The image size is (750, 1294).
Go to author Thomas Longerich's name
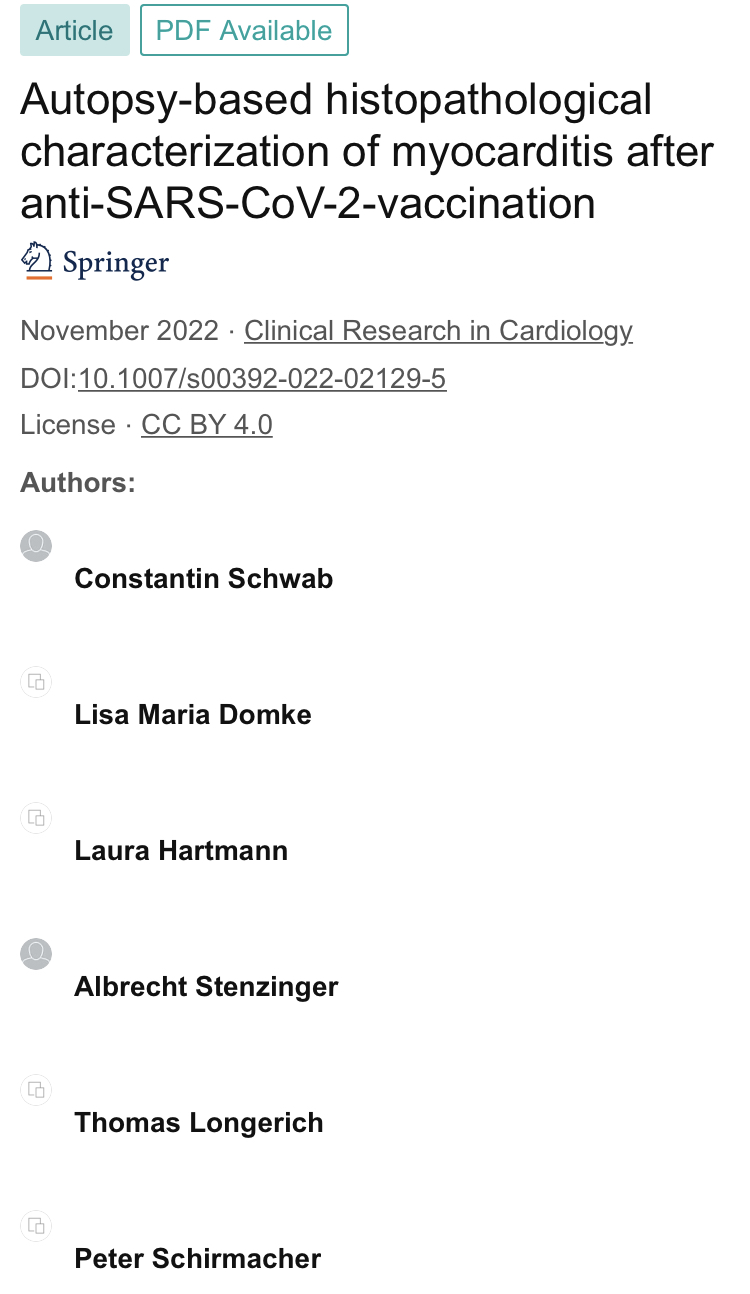click(199, 1123)
